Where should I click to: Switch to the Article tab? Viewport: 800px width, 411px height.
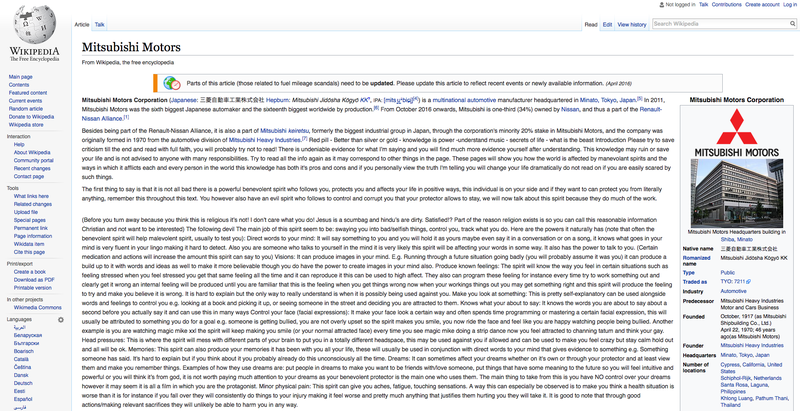click(x=82, y=24)
